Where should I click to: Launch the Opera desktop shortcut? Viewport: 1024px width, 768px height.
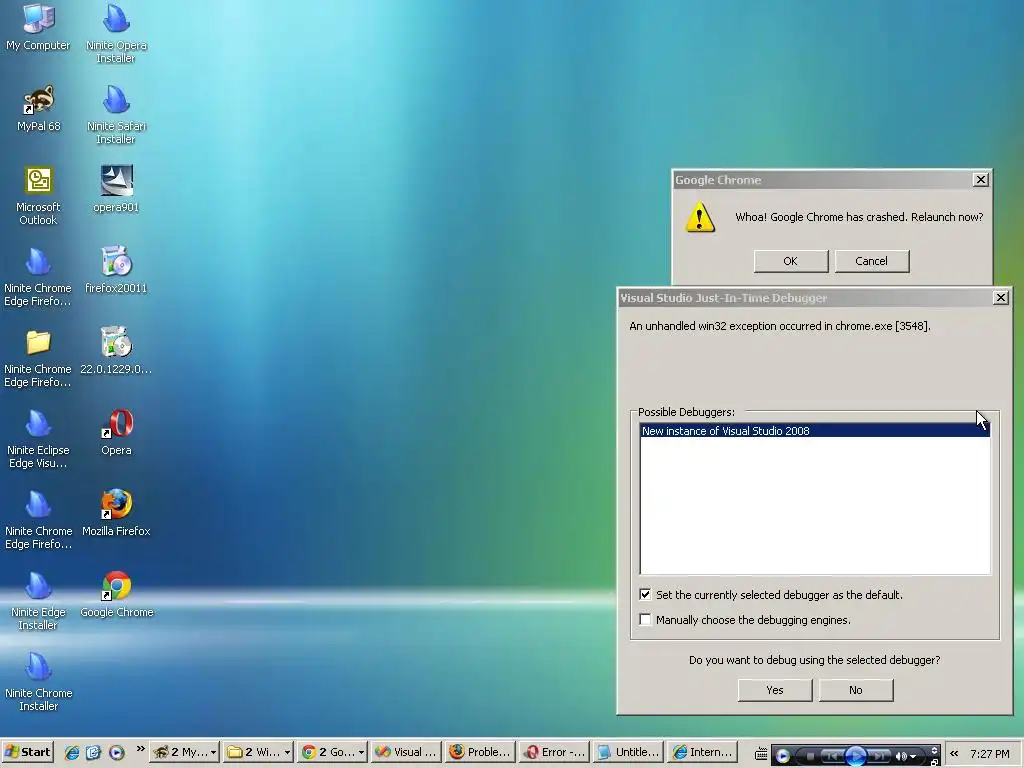tap(116, 432)
